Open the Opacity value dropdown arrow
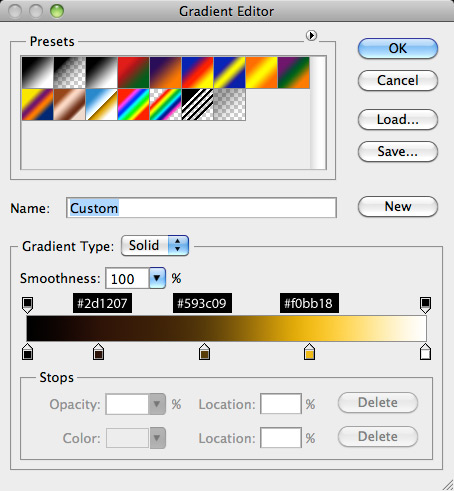Viewport: 454px width, 491px height. [x=157, y=404]
